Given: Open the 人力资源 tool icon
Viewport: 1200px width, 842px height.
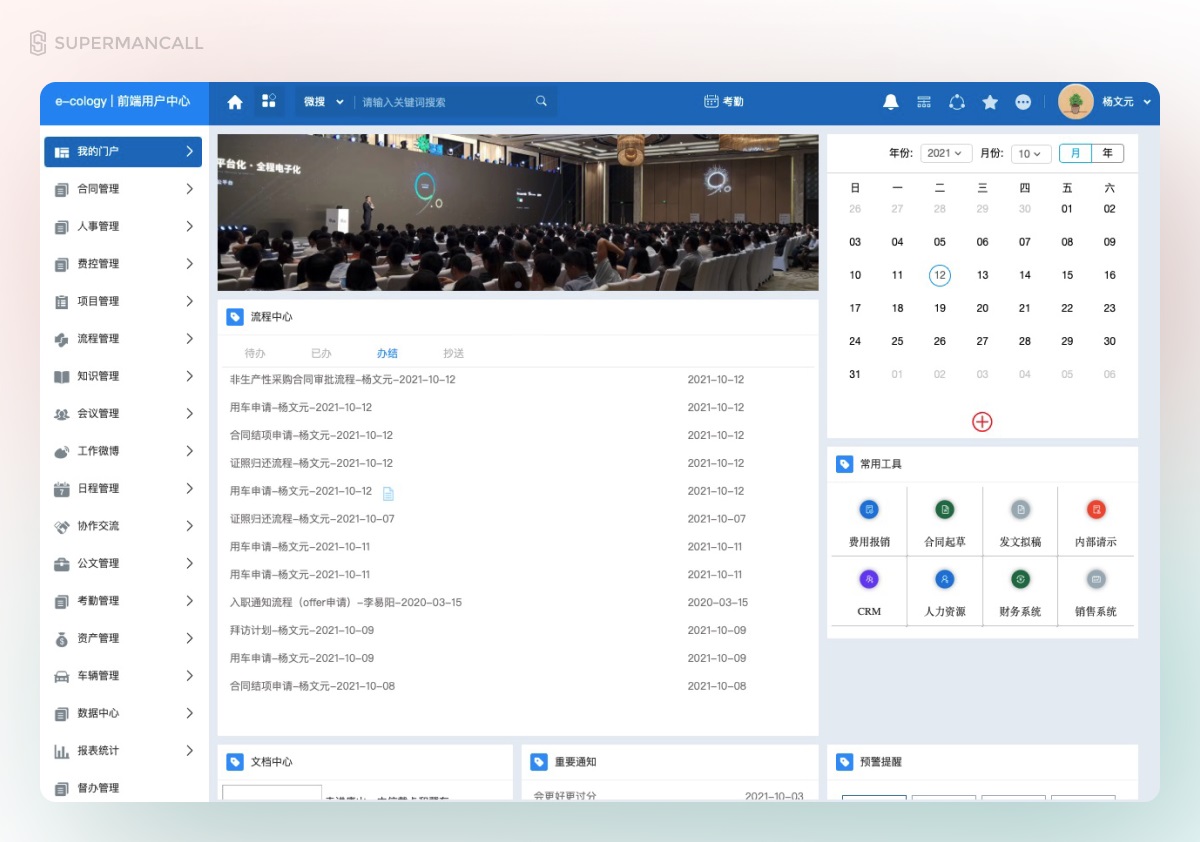Looking at the screenshot, I should point(944,579).
